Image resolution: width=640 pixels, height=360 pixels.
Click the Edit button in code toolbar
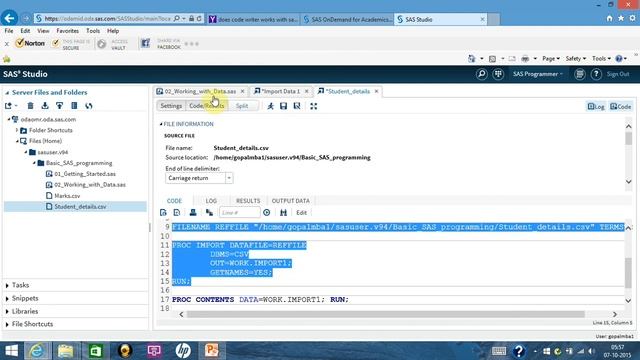(x=301, y=213)
